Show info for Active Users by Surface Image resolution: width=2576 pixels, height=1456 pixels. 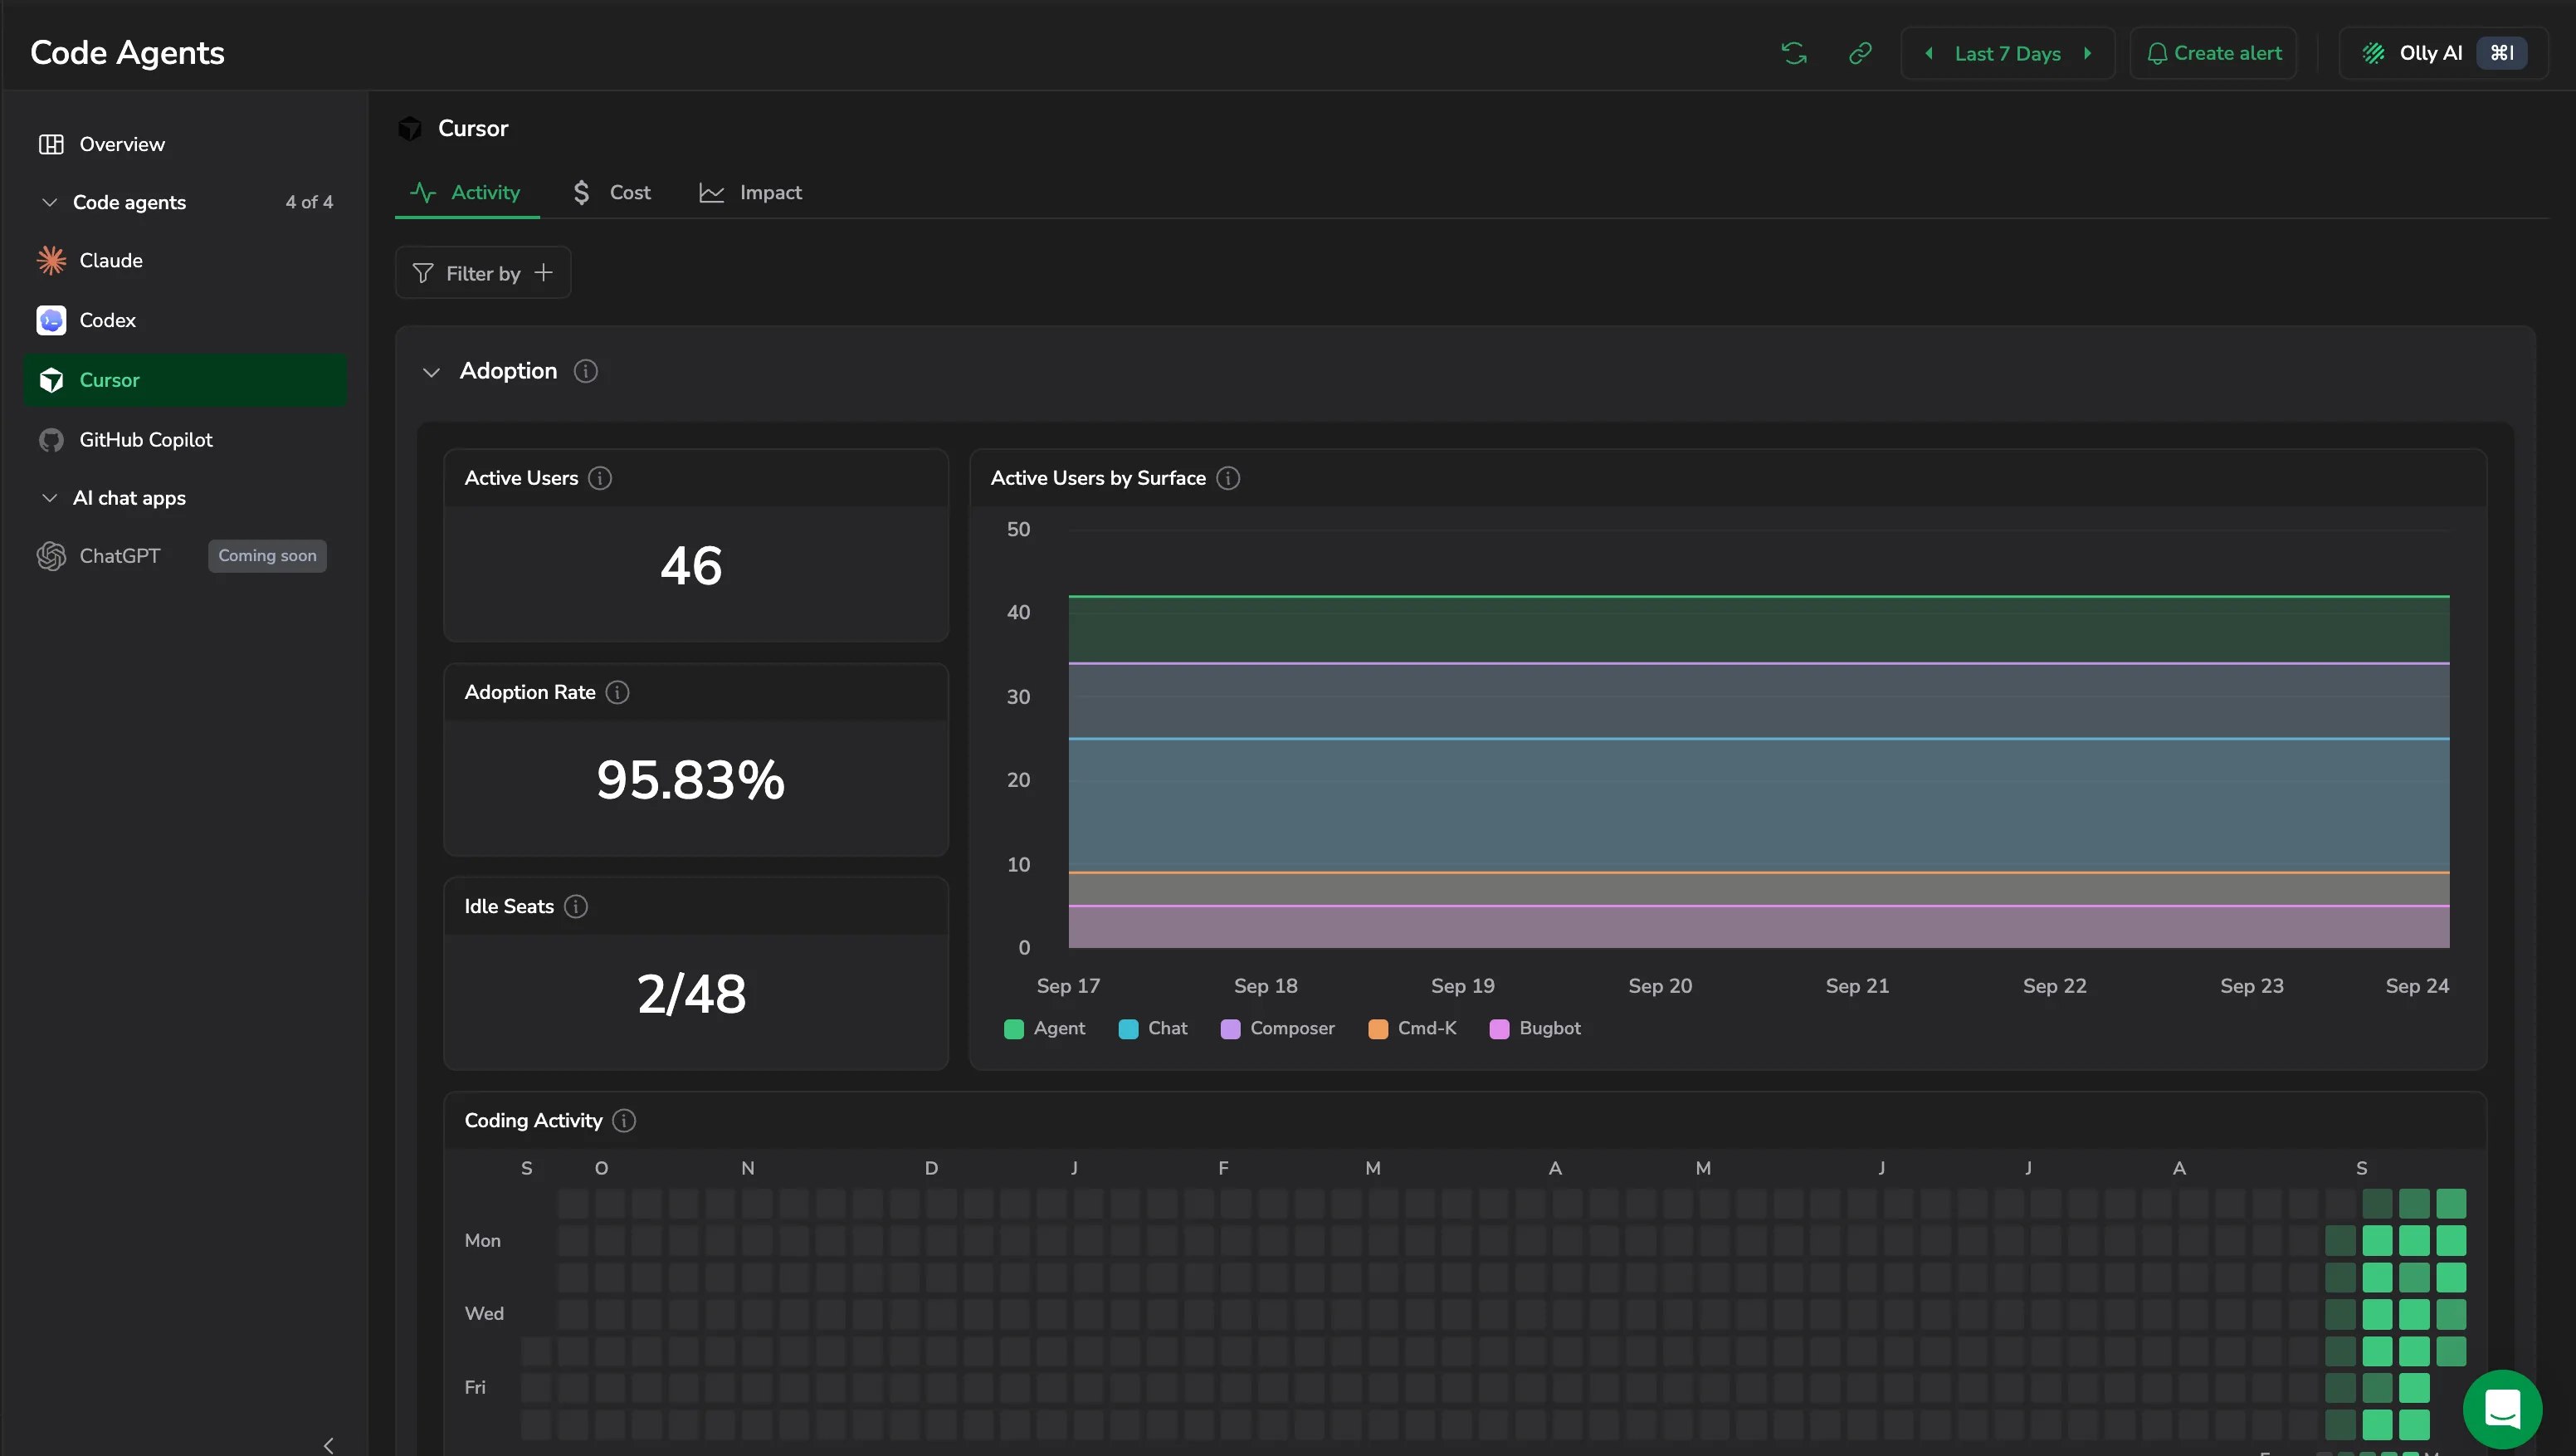[x=1228, y=478]
